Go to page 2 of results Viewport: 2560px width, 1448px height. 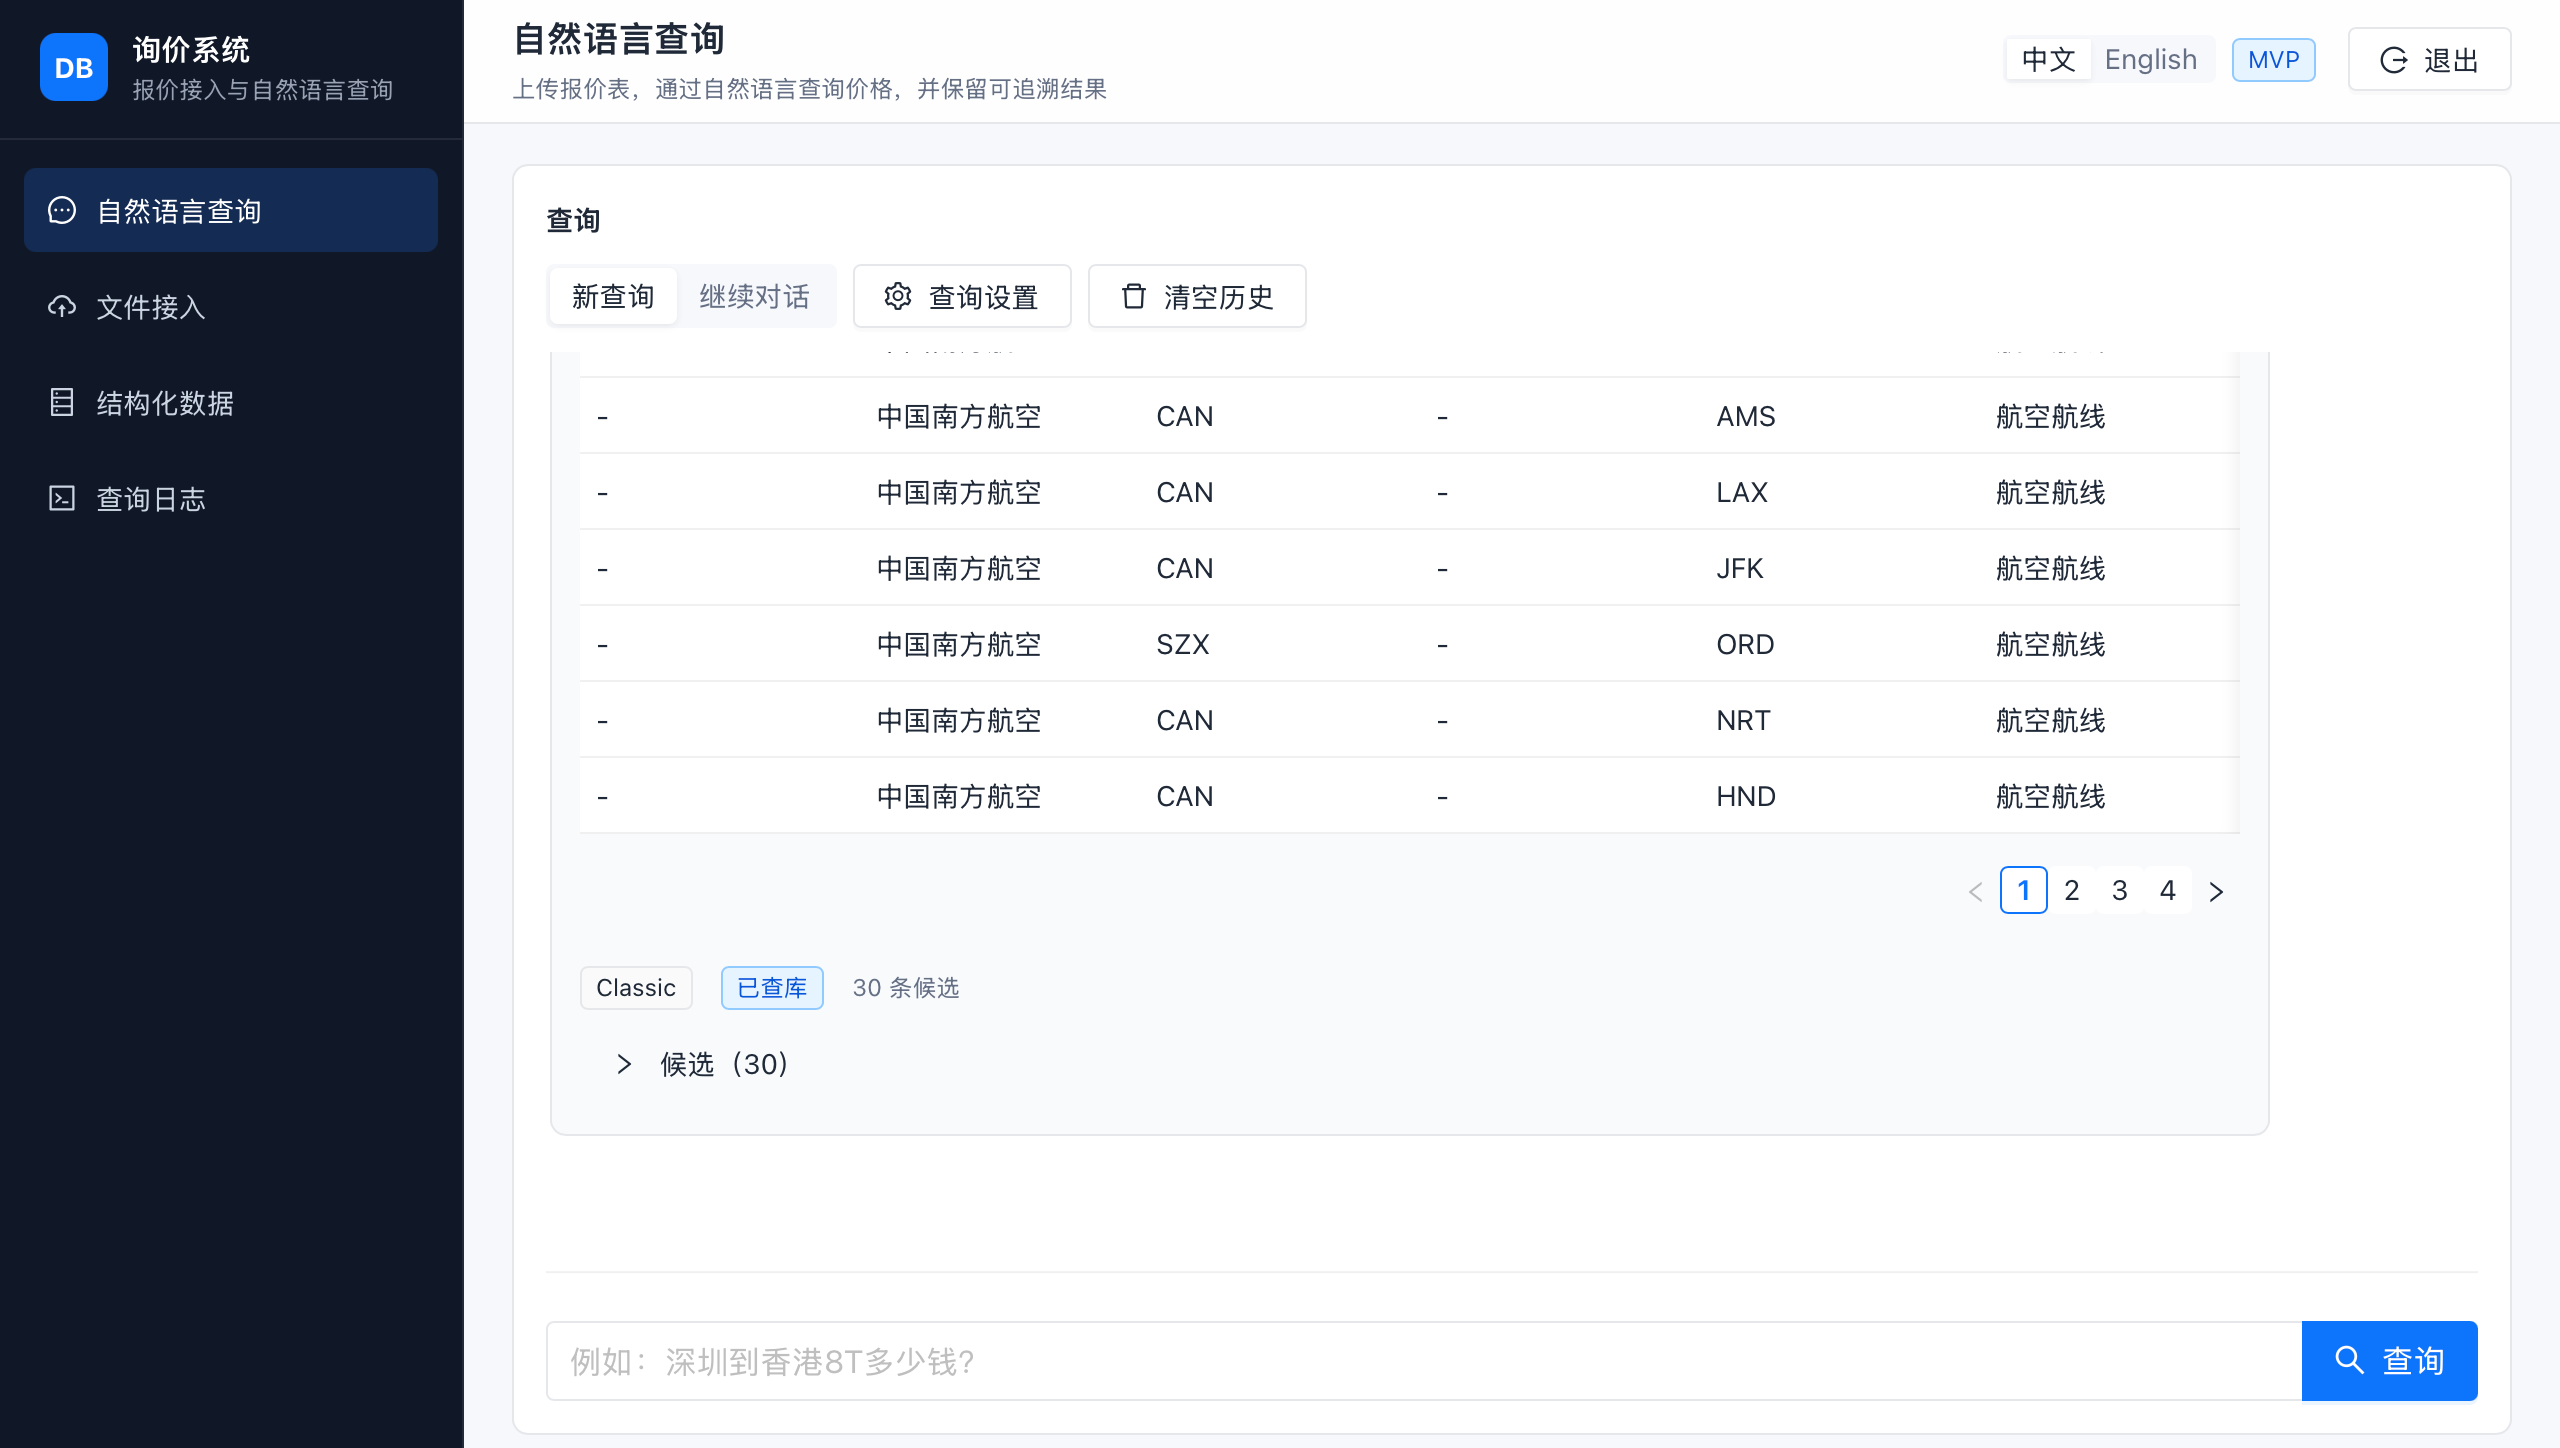point(2072,890)
